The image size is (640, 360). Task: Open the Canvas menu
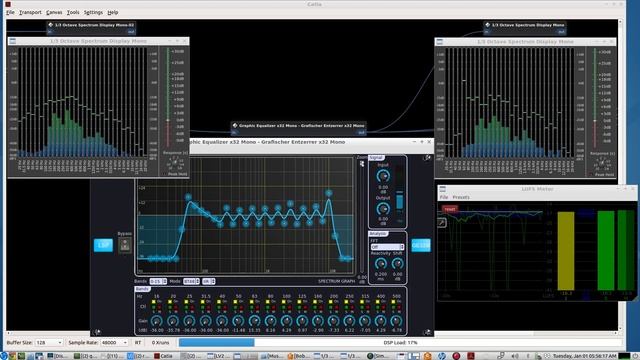pos(54,12)
